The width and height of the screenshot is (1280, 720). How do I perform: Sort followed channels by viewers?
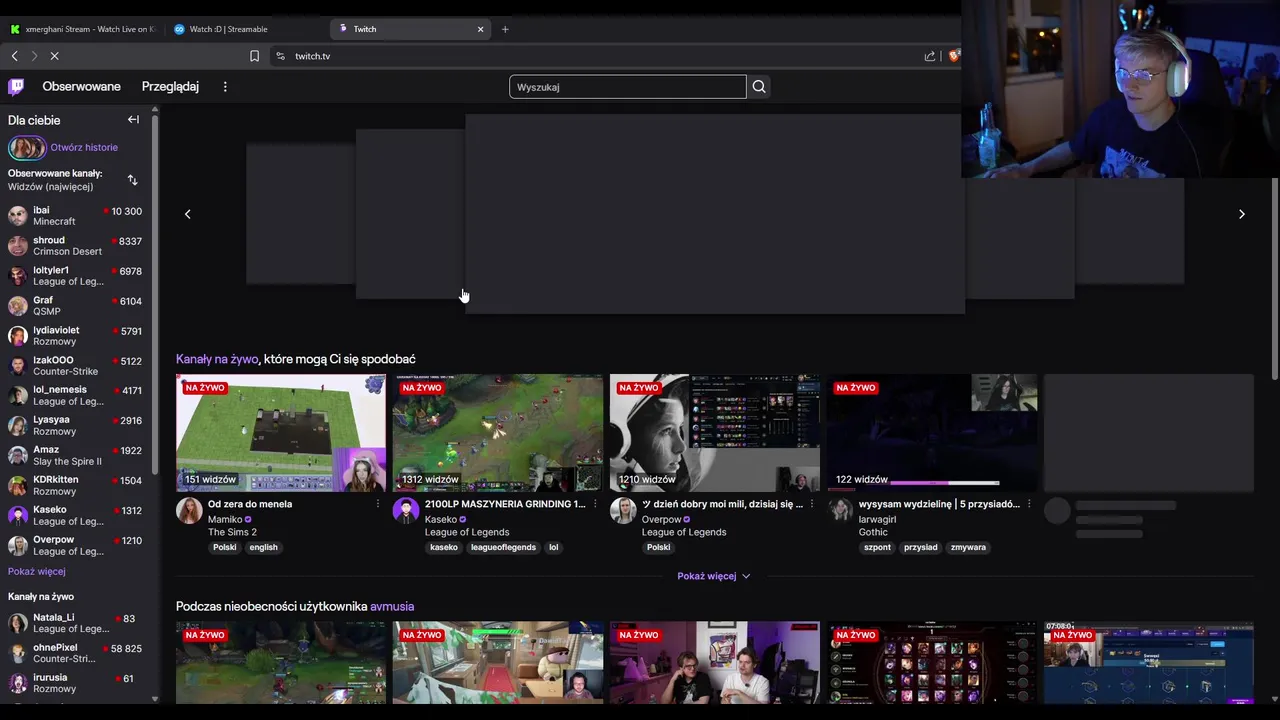coord(132,180)
